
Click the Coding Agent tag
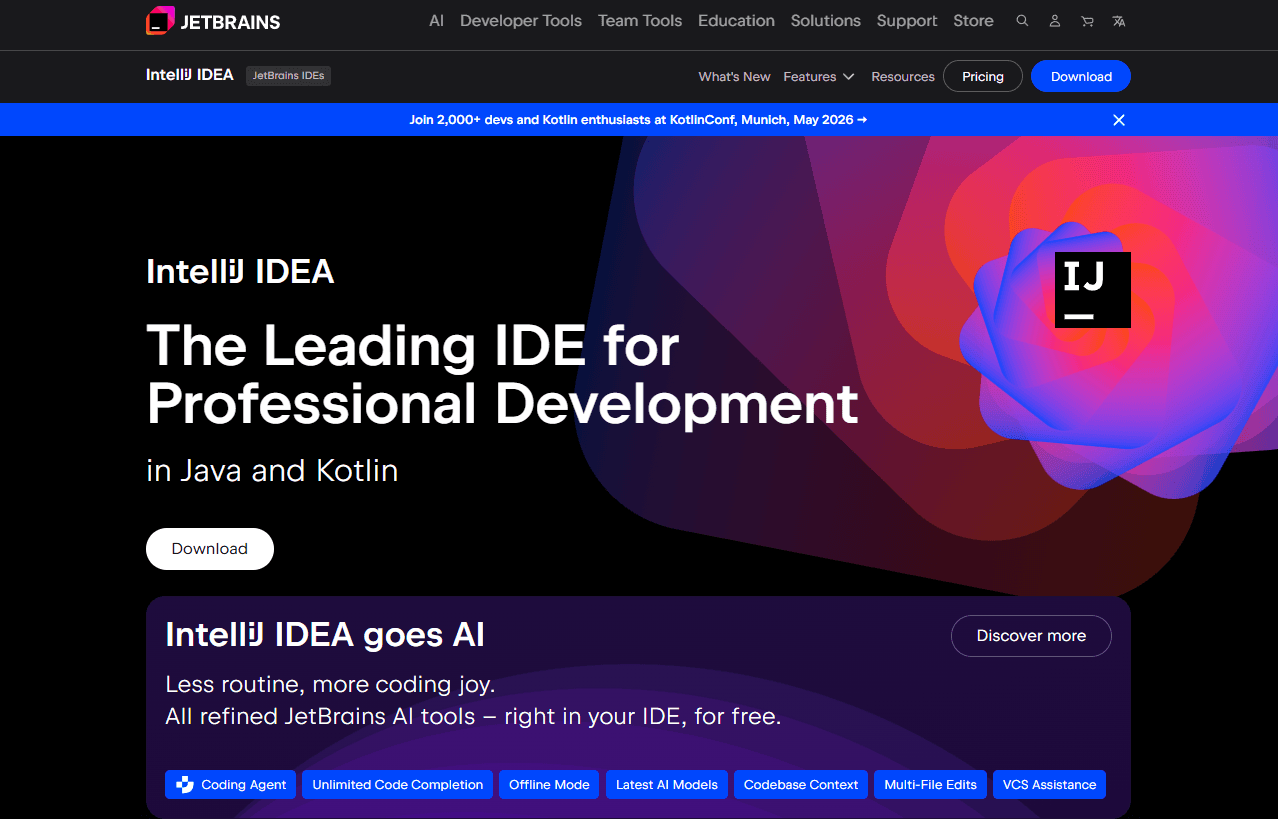(231, 785)
